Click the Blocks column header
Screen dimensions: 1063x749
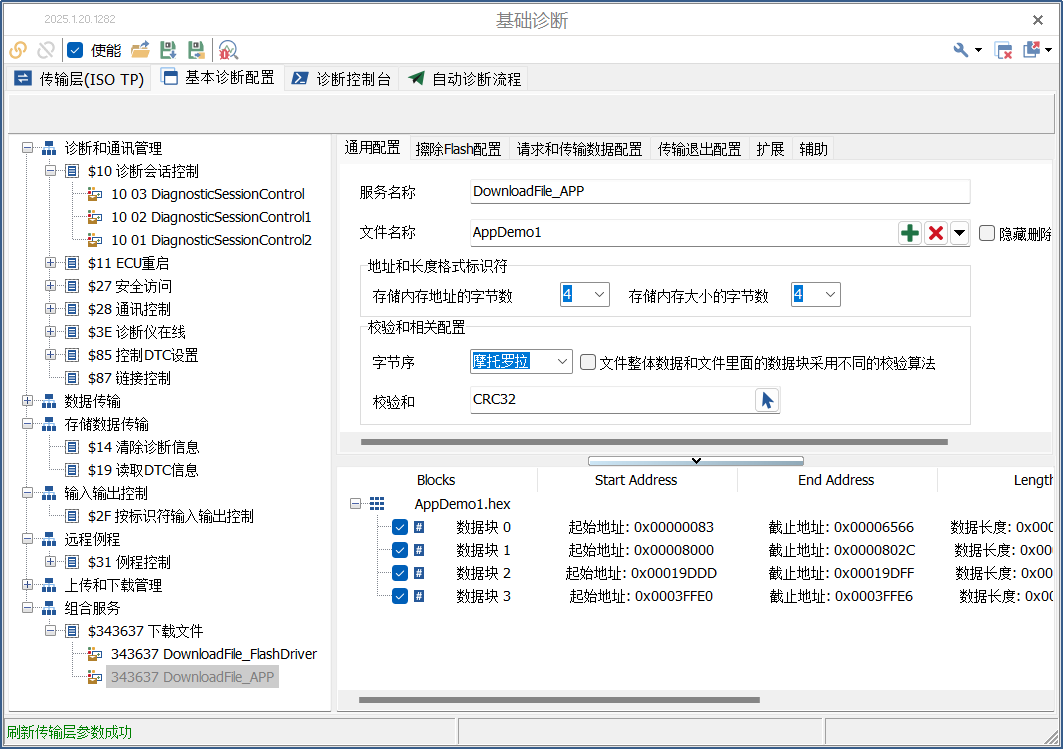click(436, 480)
